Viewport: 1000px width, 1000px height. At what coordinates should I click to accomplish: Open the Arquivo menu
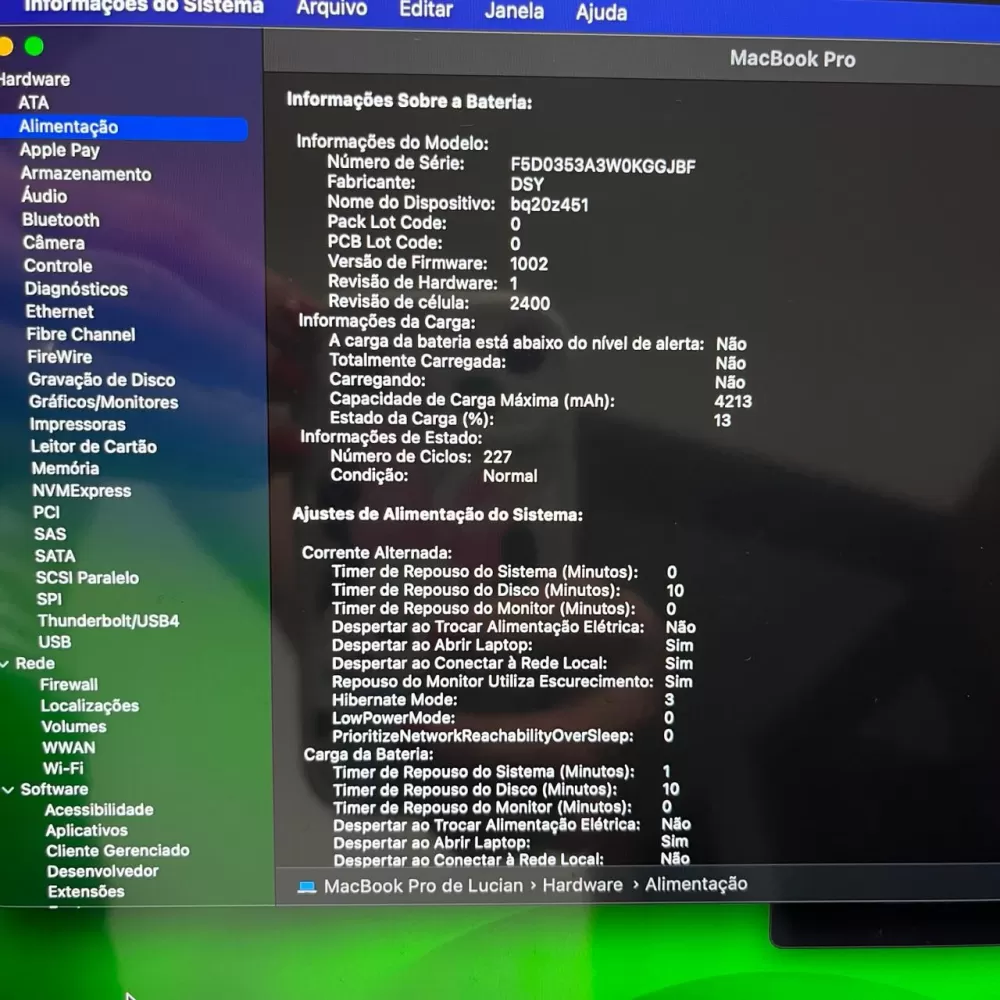click(332, 9)
